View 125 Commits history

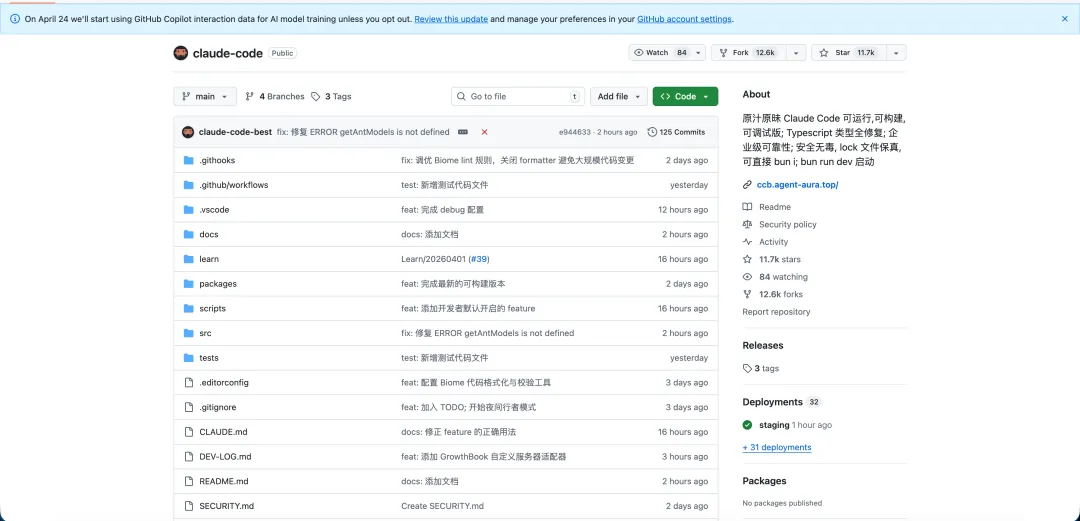[x=676, y=132]
